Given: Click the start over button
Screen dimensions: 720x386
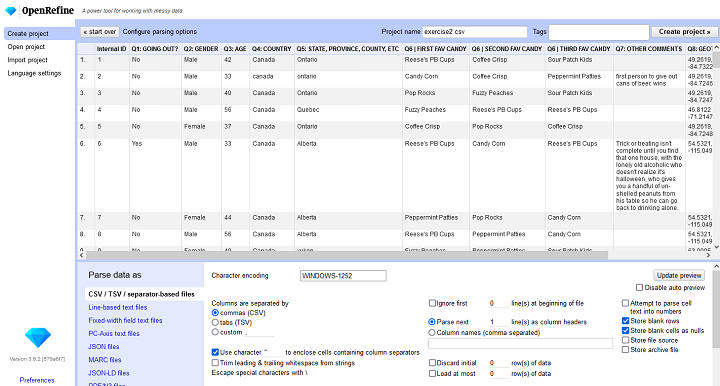Looking at the screenshot, I should pos(100,32).
